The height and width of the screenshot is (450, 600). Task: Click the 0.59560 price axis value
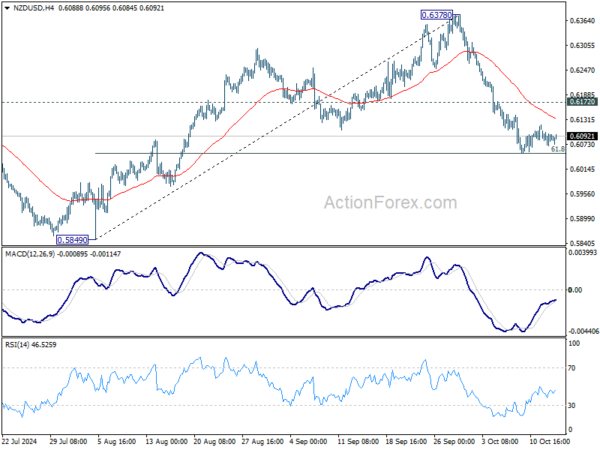coord(583,194)
